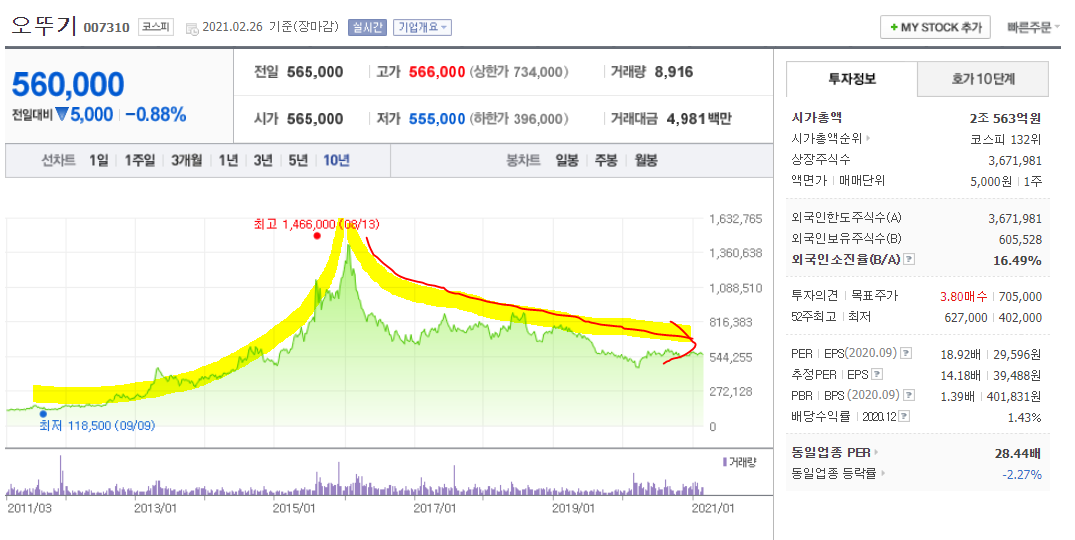Click the 동일업종 PER value 28.44배
Viewport: 1075px width, 540px height.
click(1017, 454)
